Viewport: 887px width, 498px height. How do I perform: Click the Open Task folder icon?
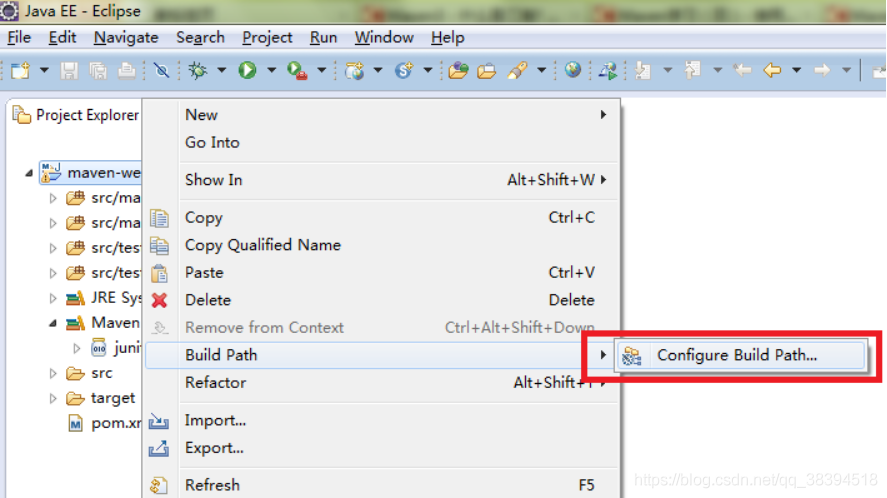(486, 71)
